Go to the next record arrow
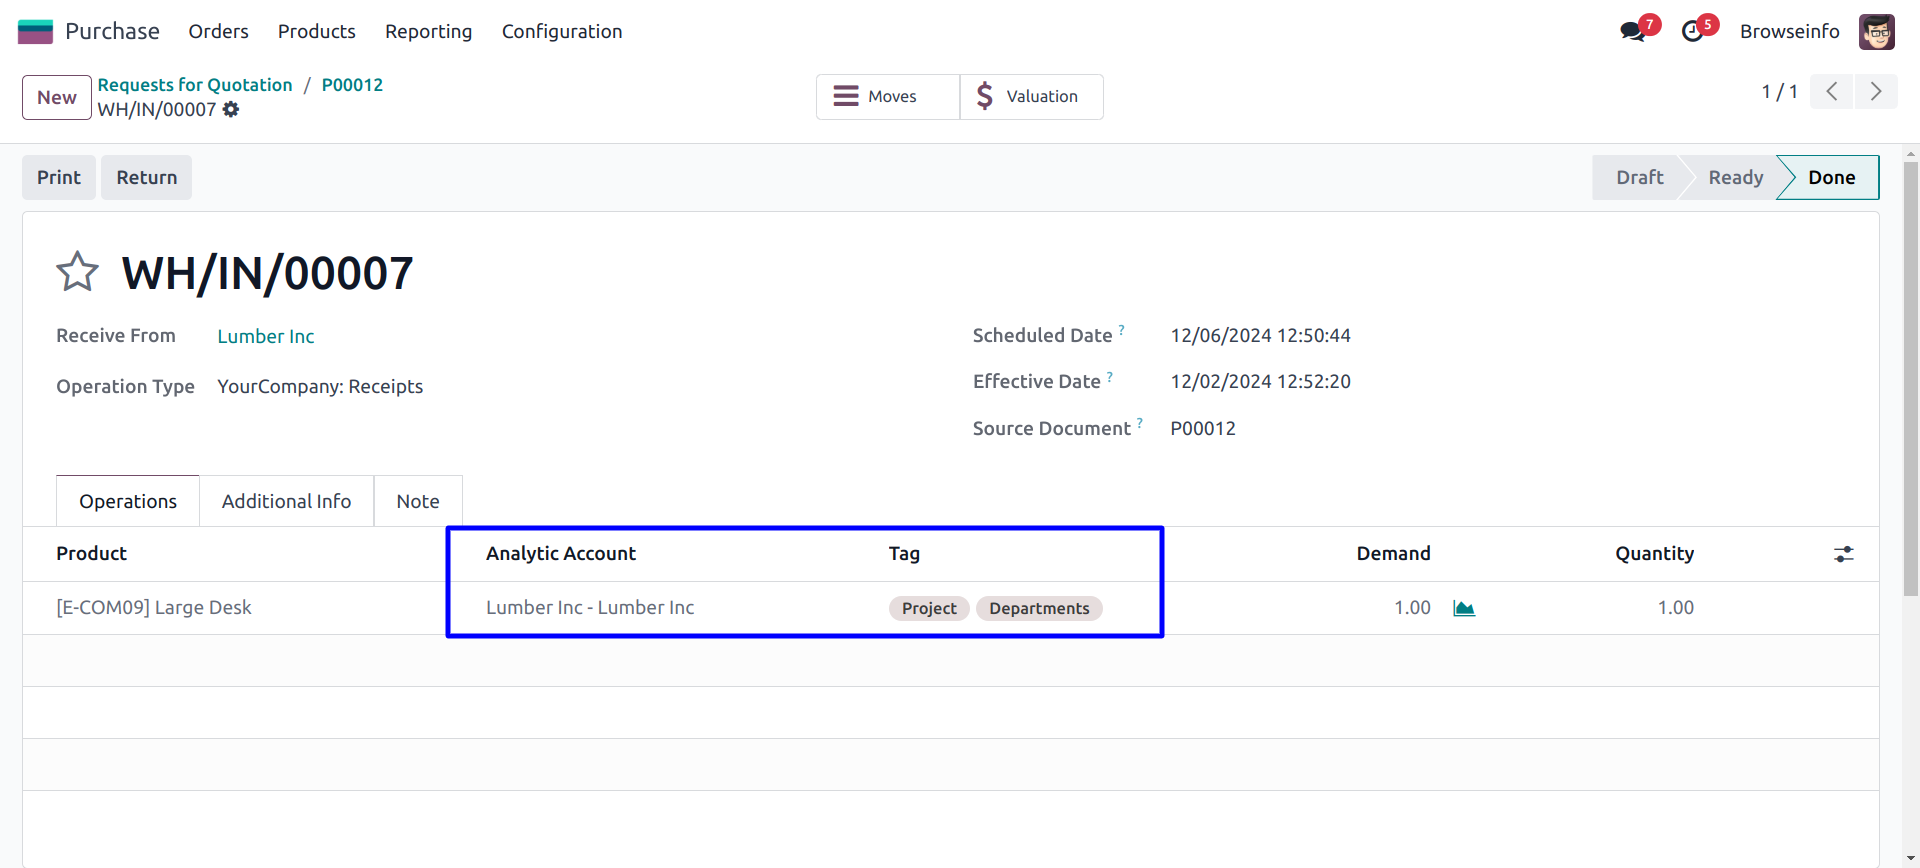 (1876, 92)
